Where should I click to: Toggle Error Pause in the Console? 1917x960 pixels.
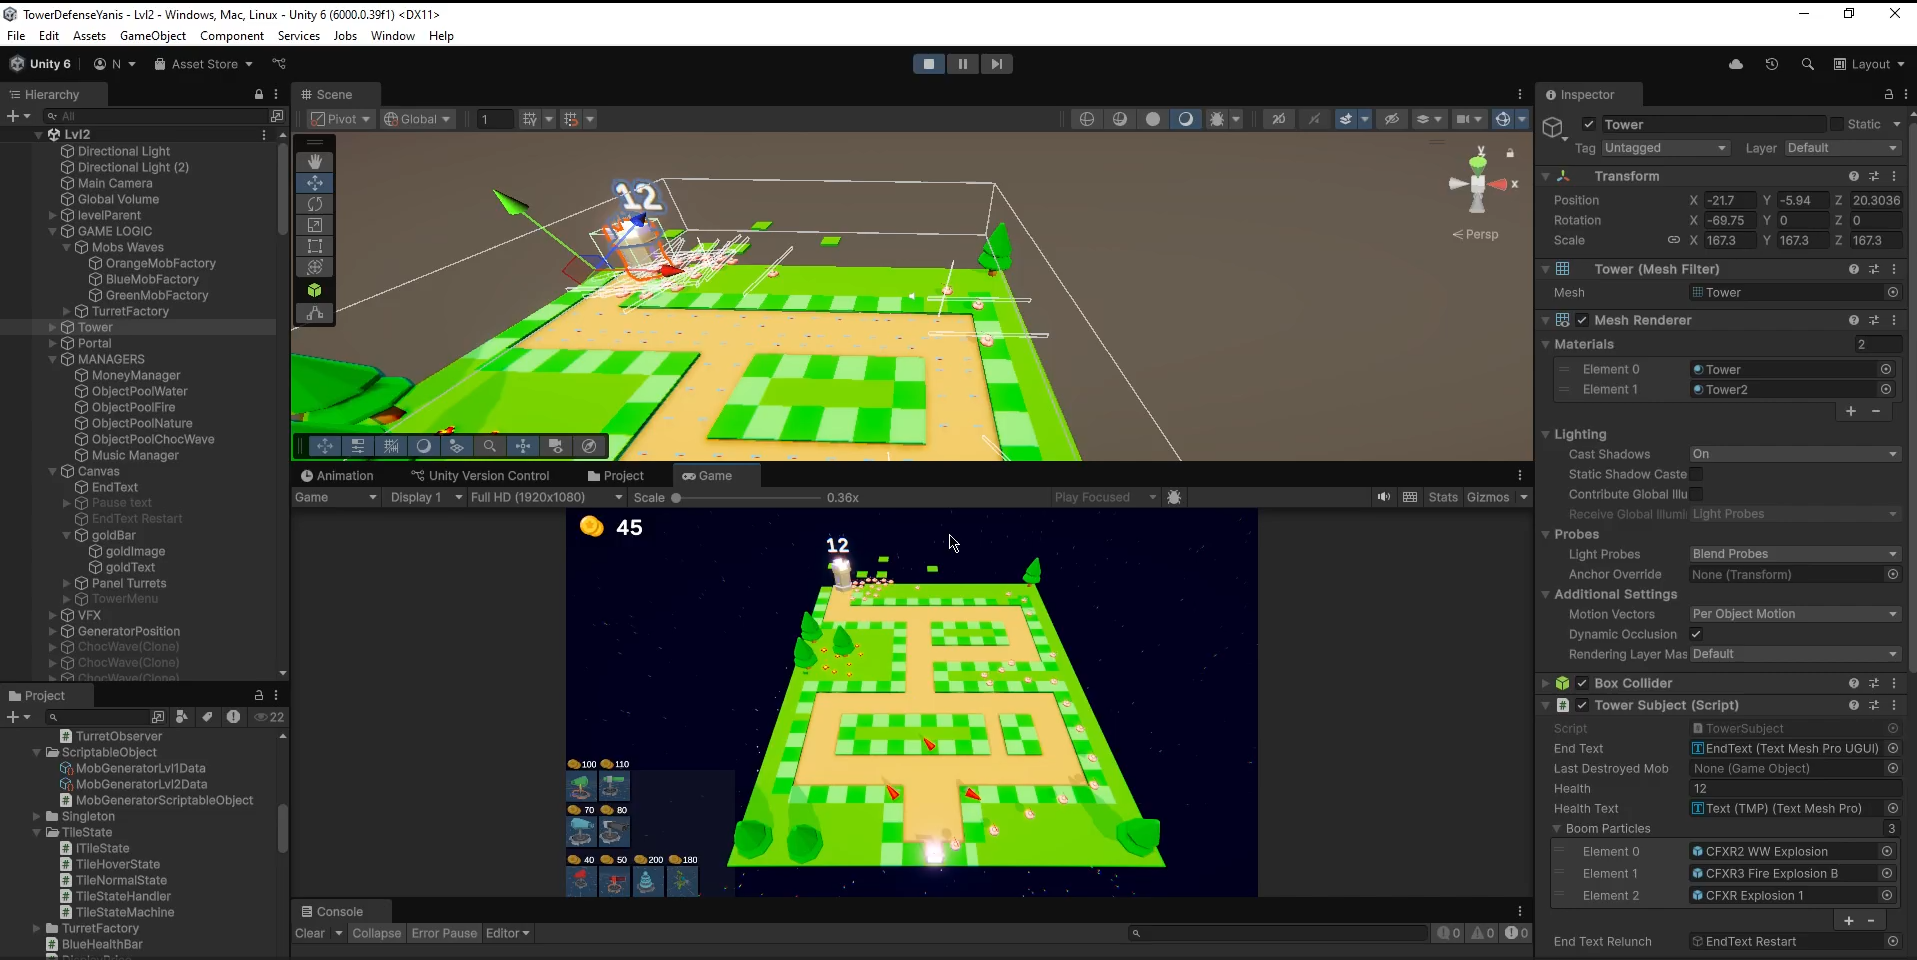pyautogui.click(x=444, y=933)
